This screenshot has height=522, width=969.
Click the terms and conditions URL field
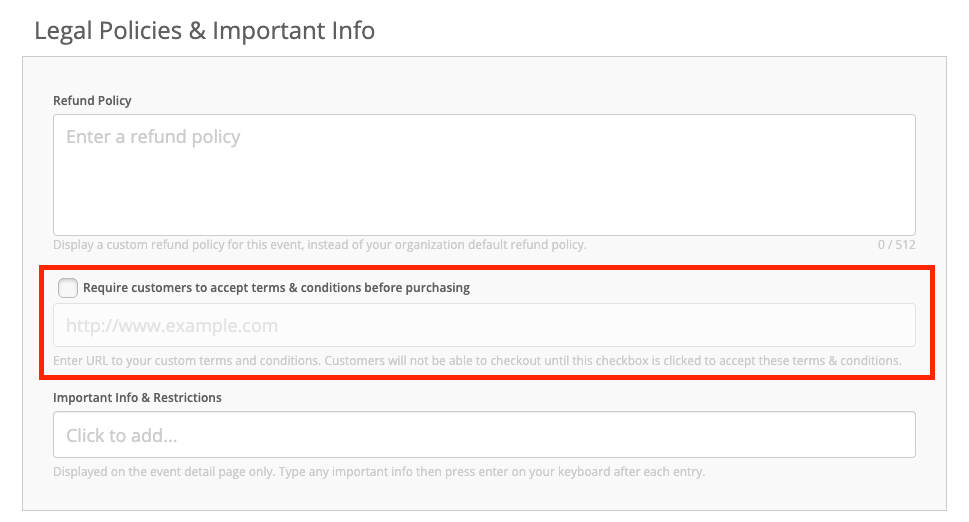point(484,325)
